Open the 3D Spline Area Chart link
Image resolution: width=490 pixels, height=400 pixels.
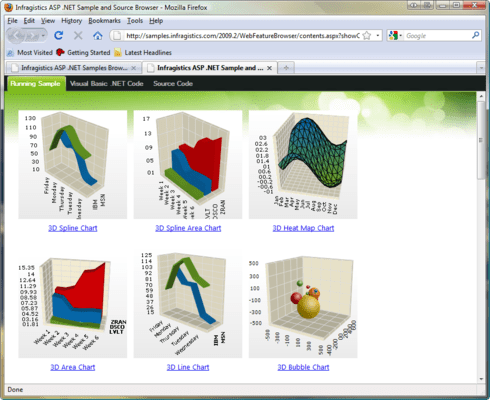188,228
